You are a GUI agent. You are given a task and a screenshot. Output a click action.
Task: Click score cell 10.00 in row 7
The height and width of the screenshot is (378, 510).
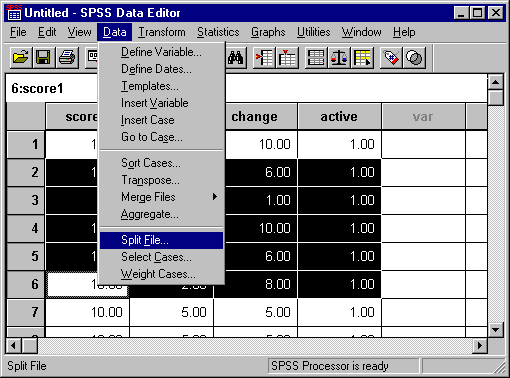coord(87,312)
